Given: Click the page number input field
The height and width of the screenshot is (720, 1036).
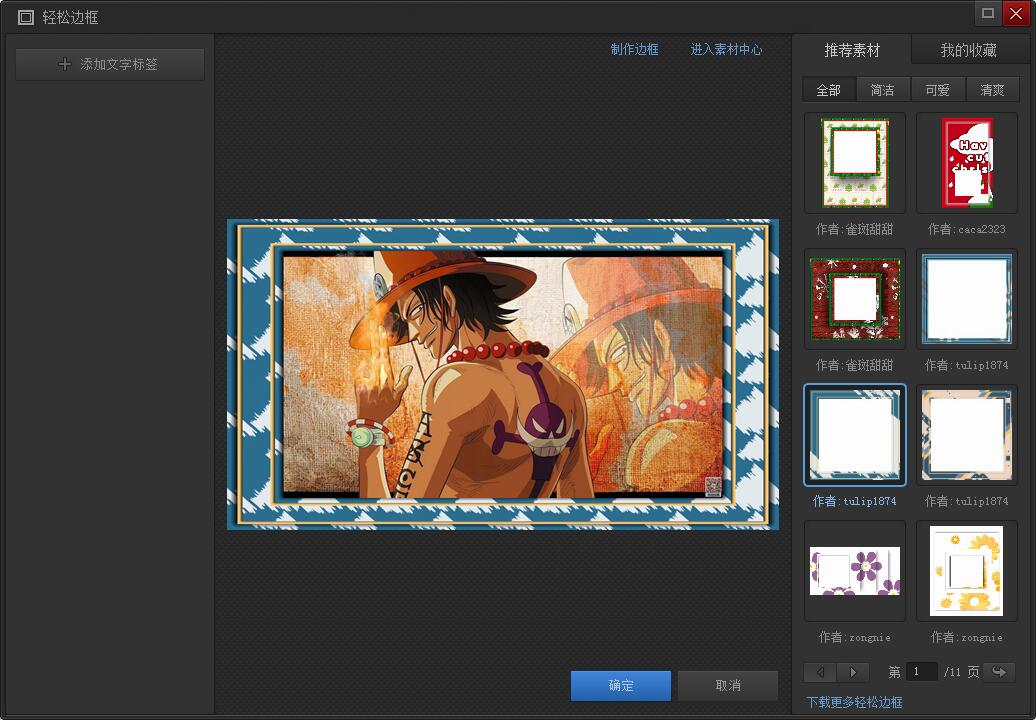Looking at the screenshot, I should (921, 672).
